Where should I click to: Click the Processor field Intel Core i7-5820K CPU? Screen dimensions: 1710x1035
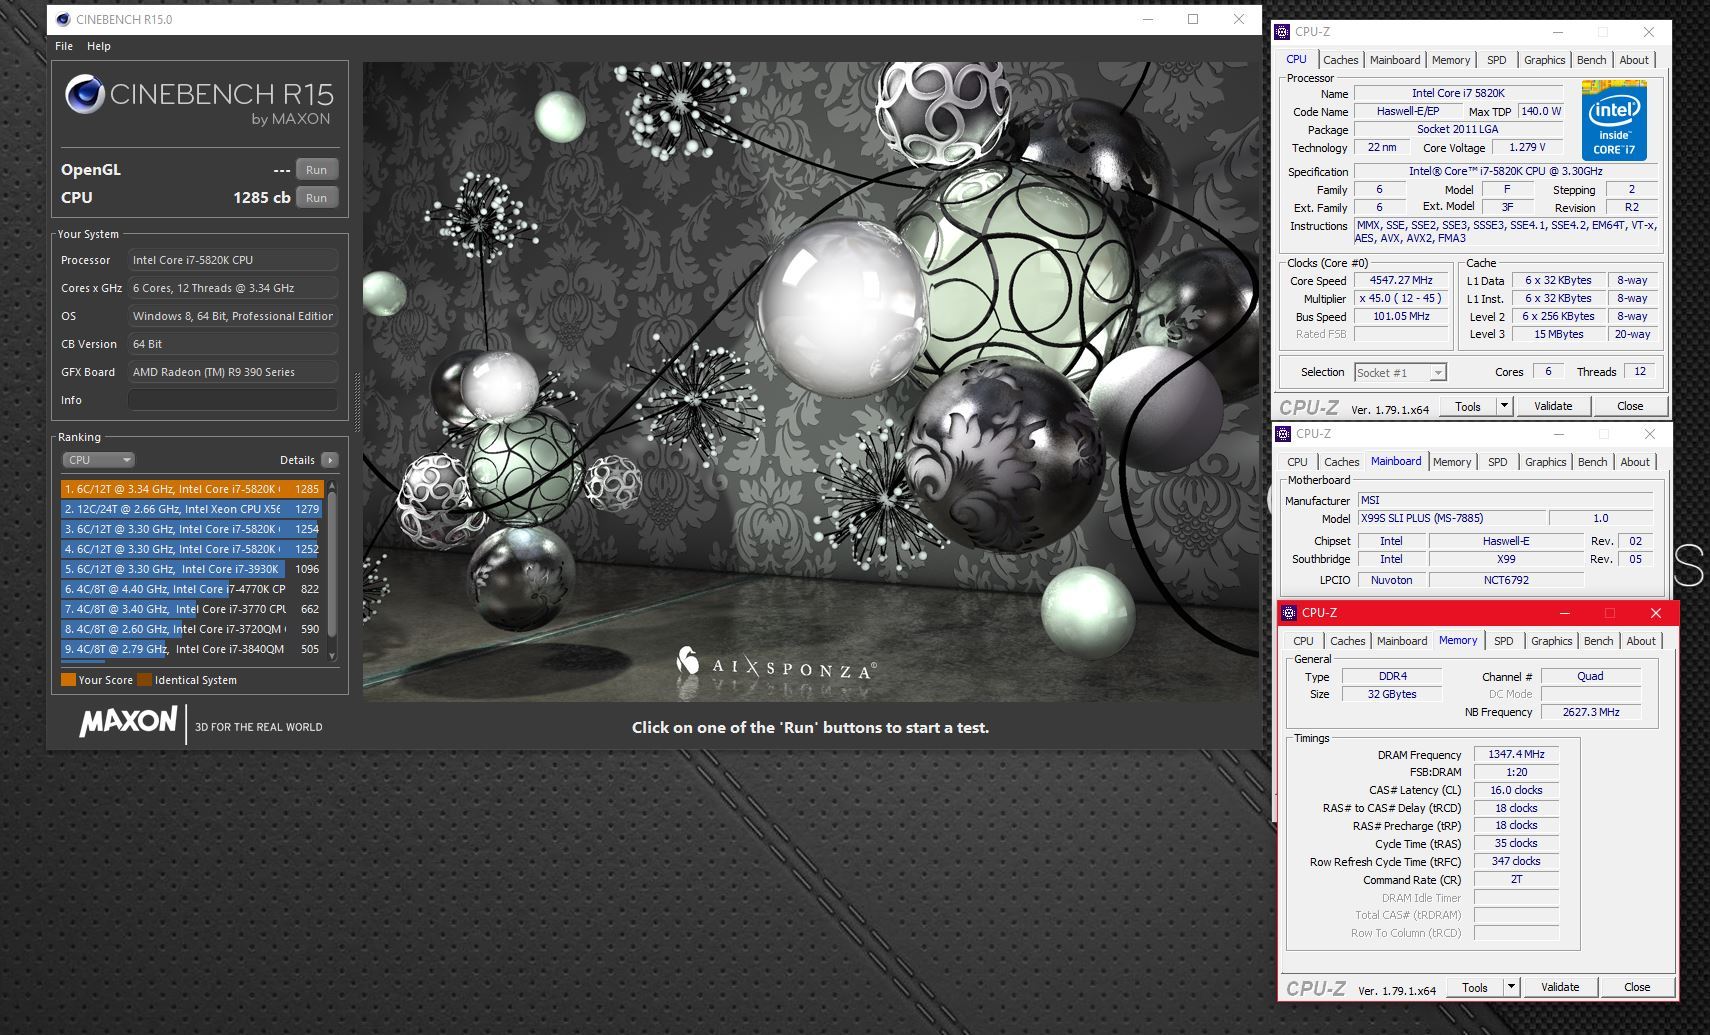232,260
